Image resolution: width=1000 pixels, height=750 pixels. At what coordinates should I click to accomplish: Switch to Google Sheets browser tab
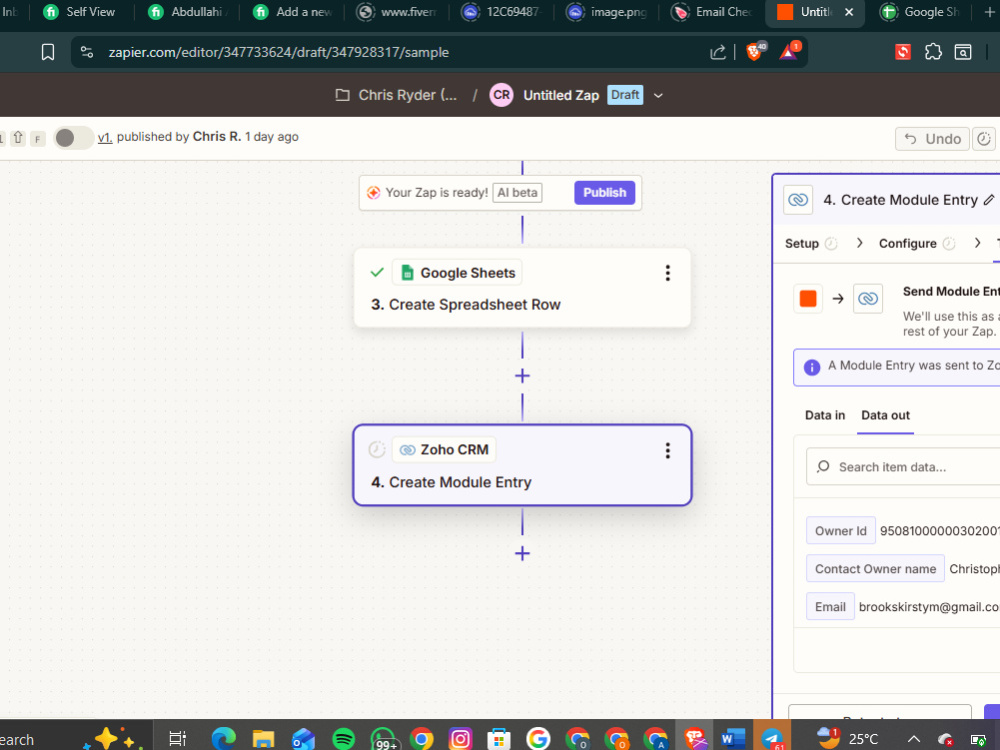[922, 12]
